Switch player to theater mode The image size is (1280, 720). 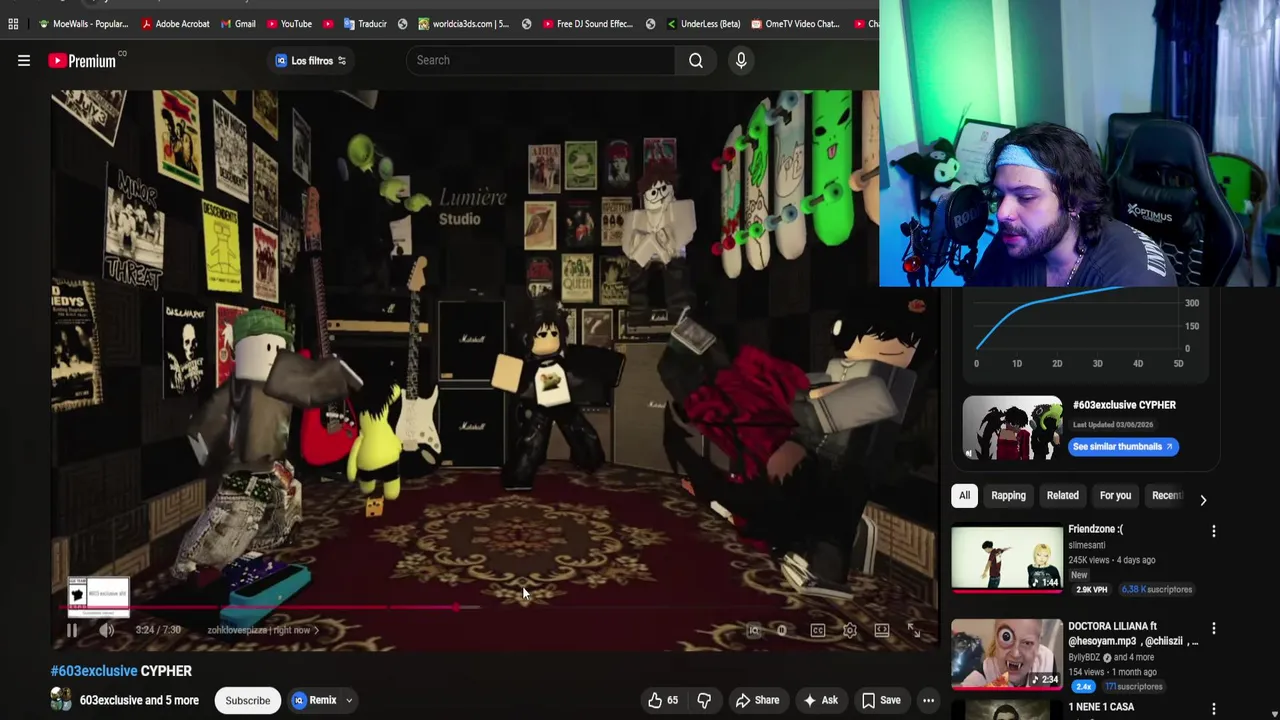point(882,630)
